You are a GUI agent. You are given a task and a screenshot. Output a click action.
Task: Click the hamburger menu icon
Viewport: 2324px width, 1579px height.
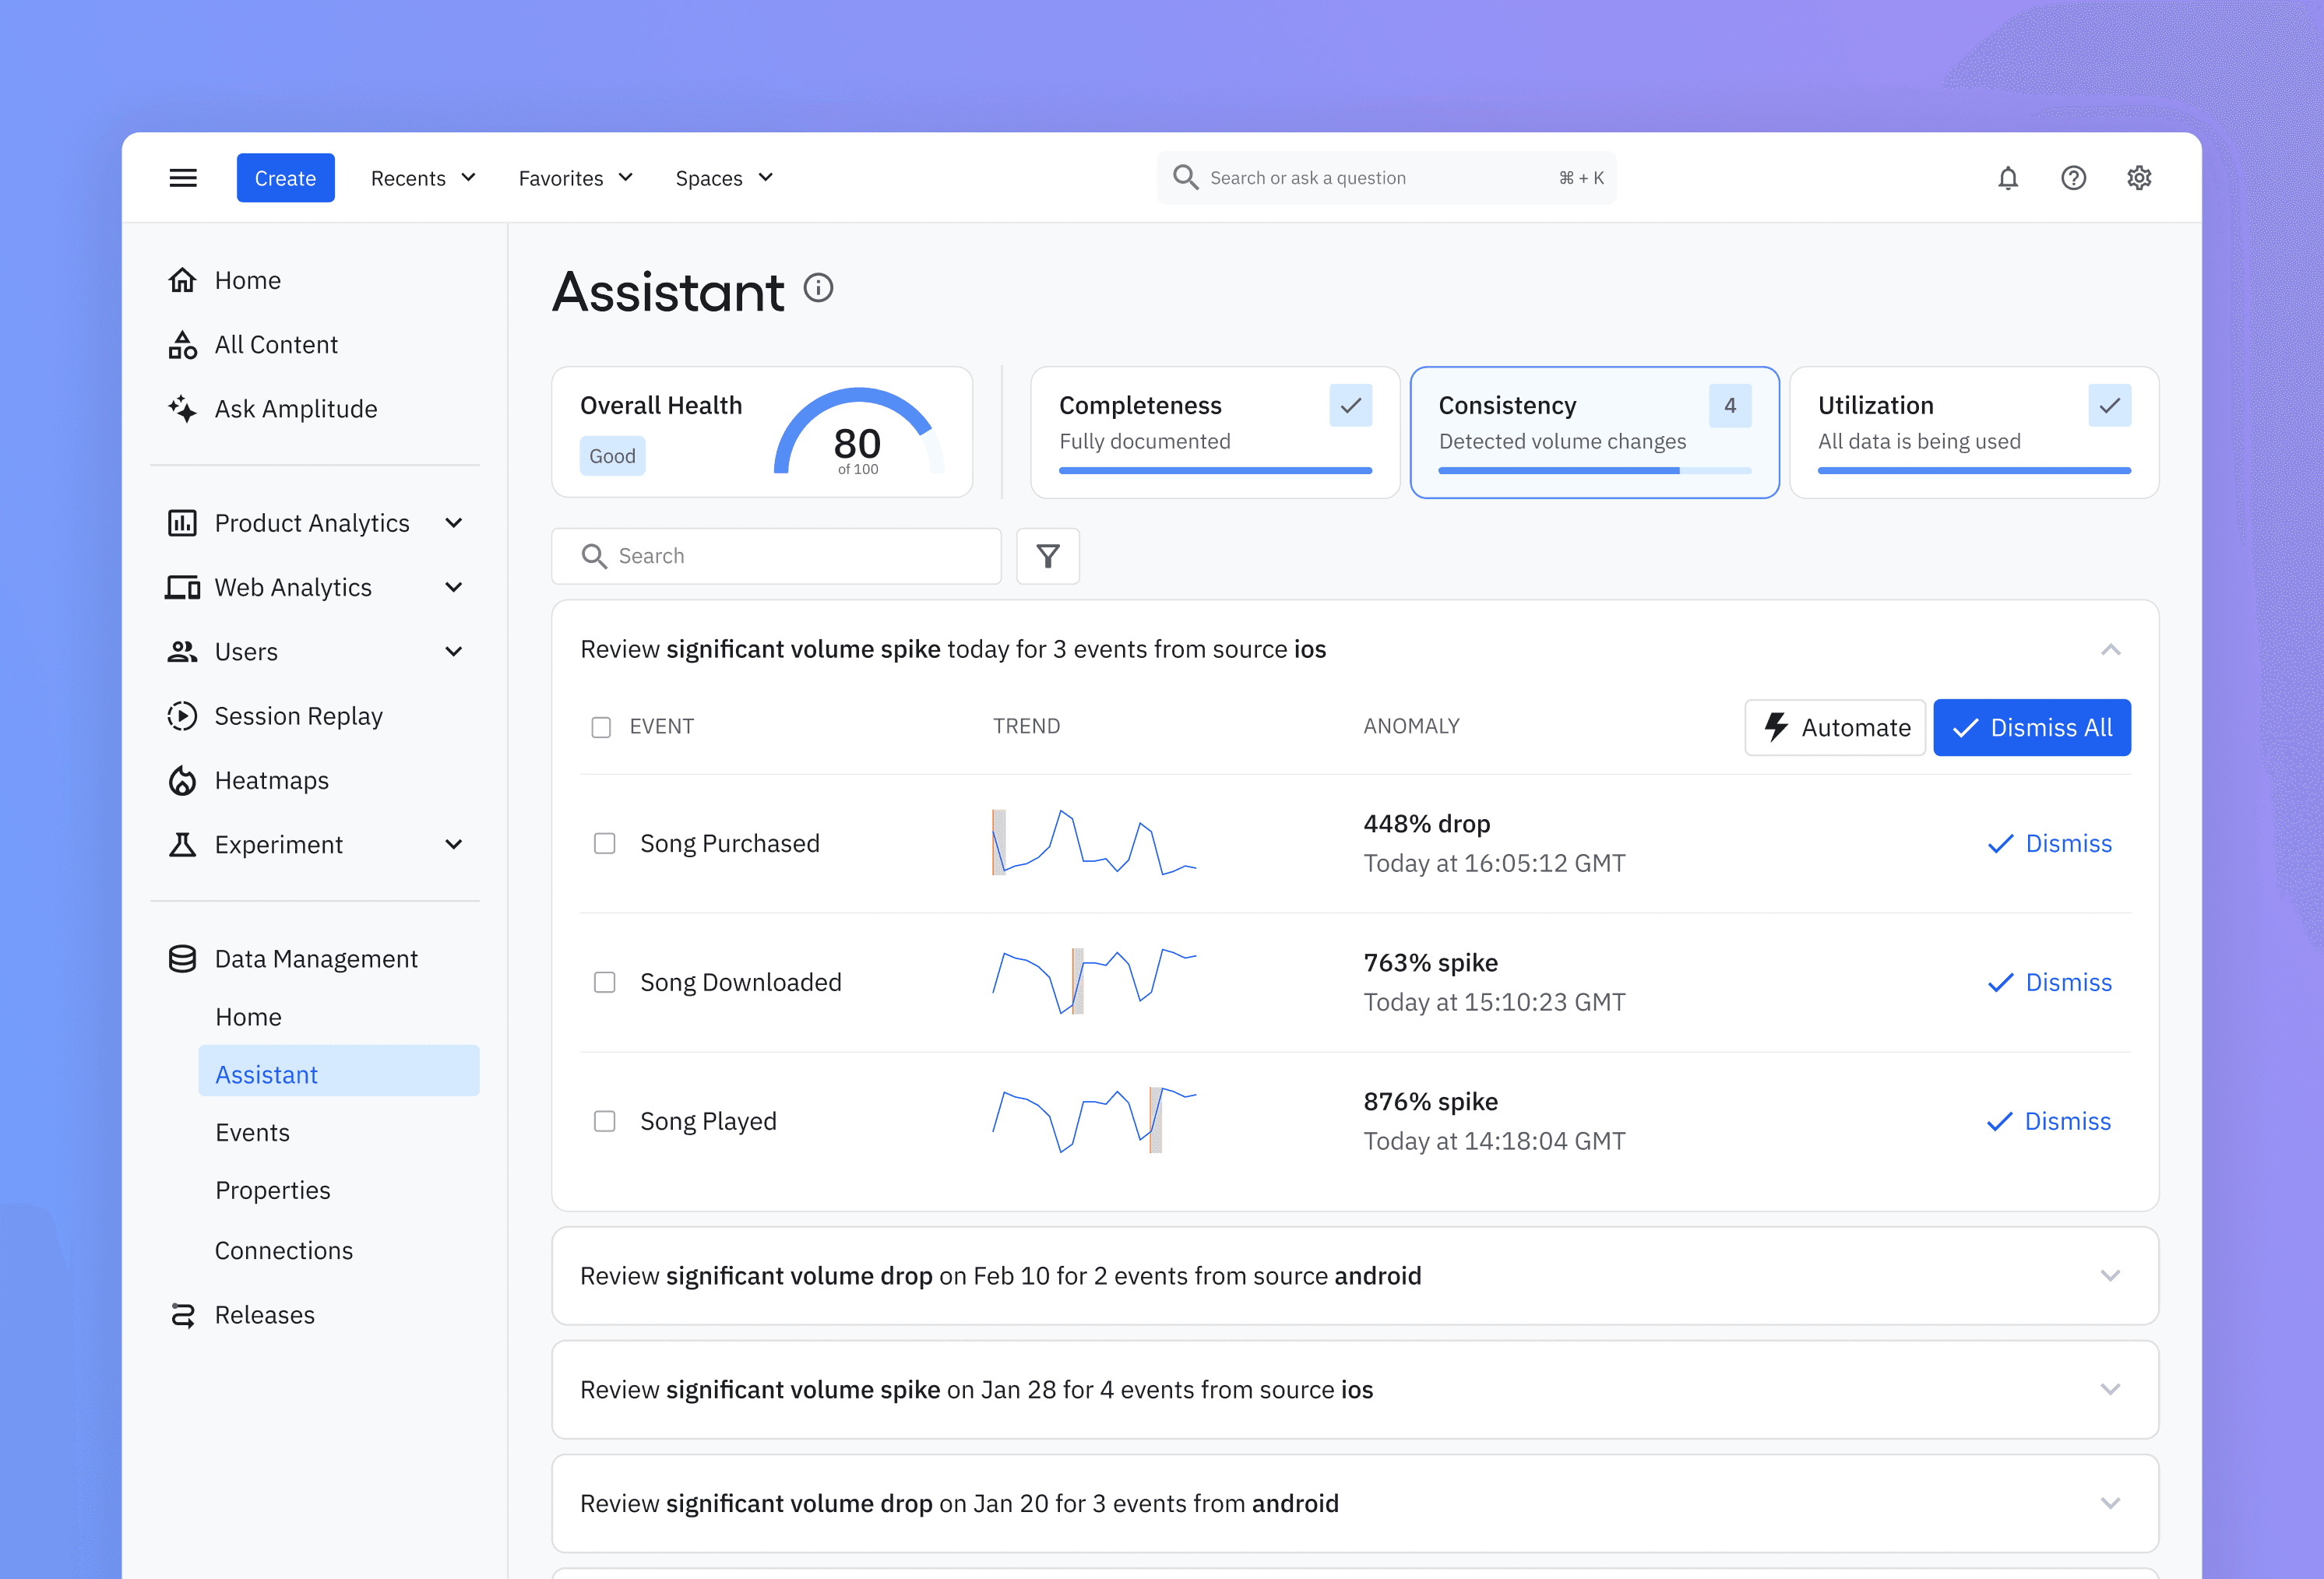coord(183,178)
